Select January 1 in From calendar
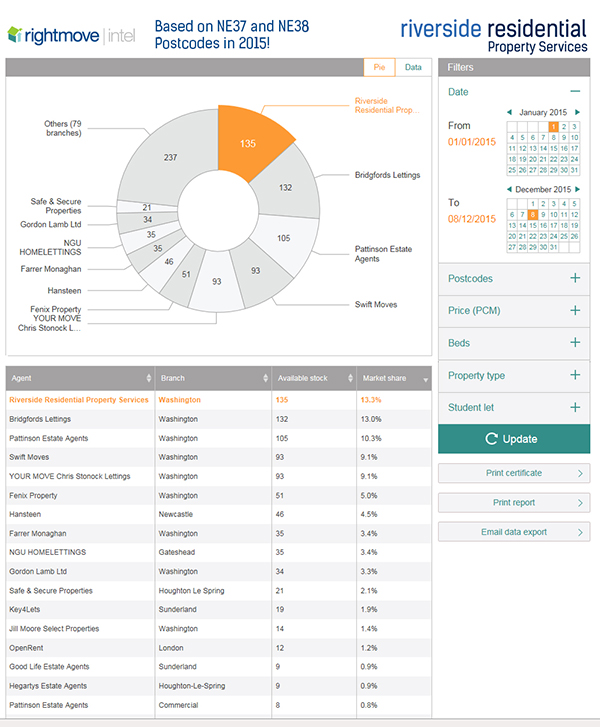 click(553, 127)
